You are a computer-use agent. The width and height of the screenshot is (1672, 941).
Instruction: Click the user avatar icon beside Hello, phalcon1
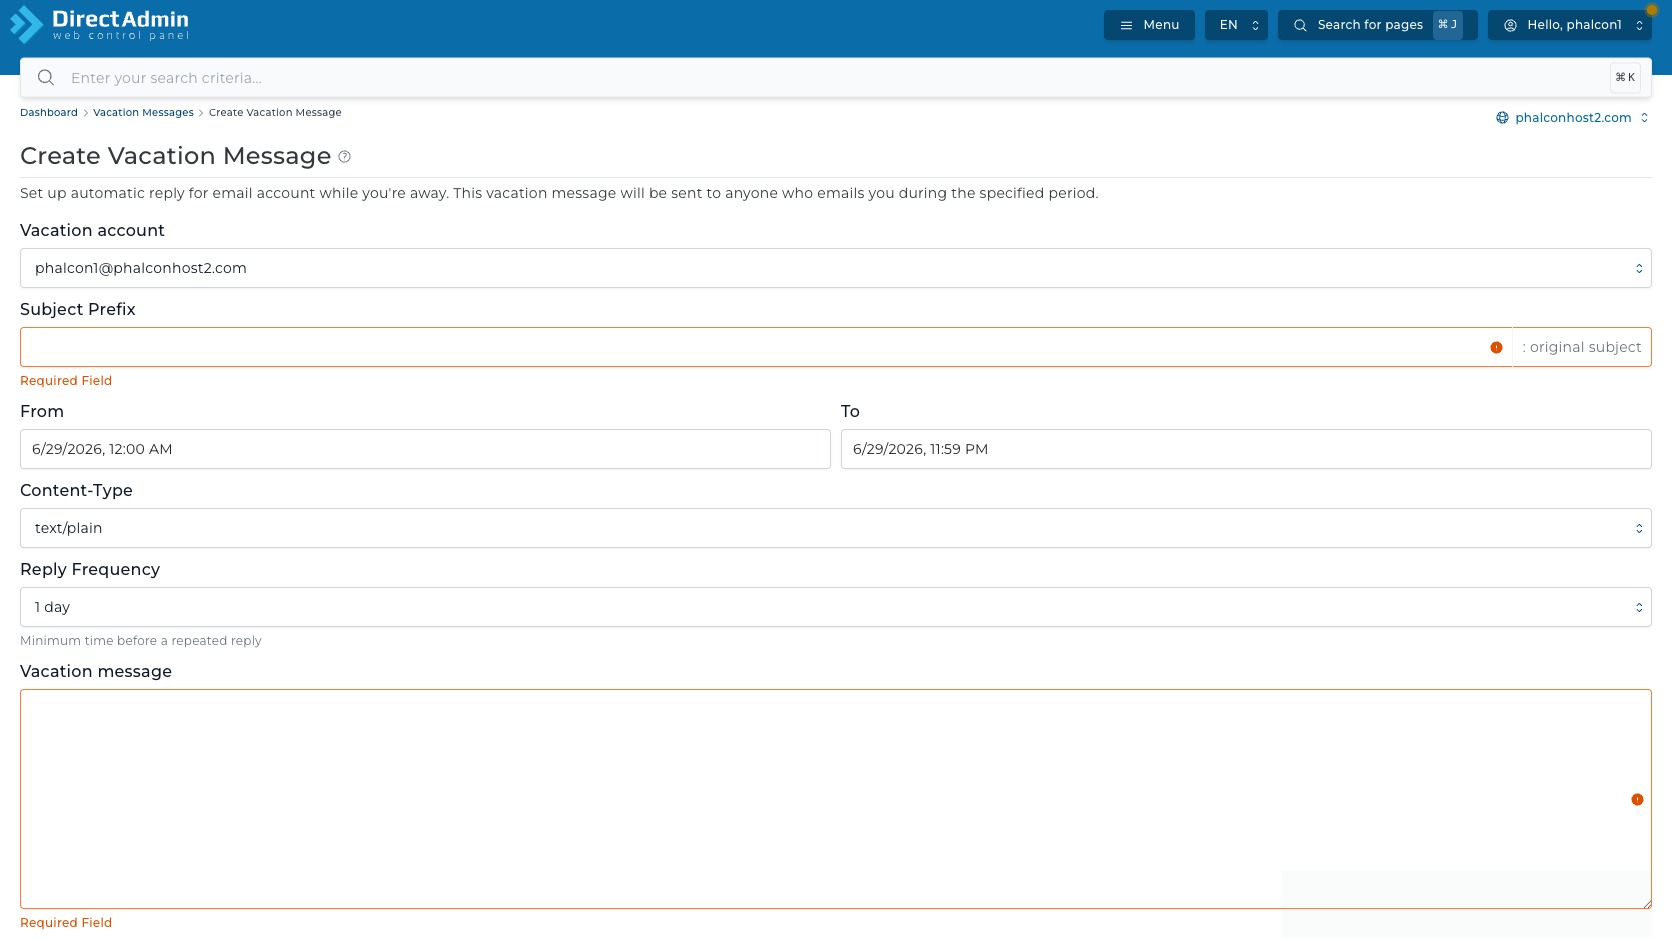[x=1511, y=26]
